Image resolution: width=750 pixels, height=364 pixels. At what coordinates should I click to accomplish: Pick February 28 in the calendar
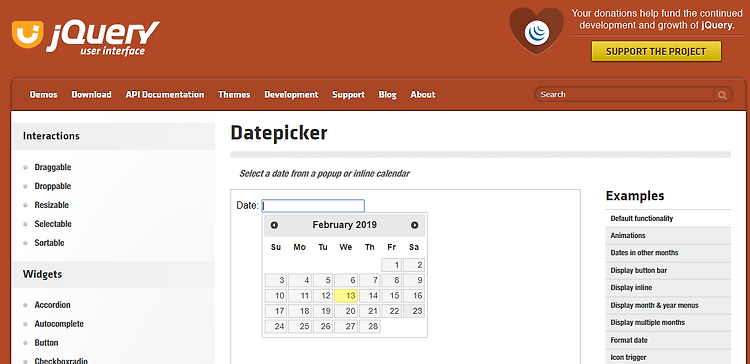click(370, 327)
